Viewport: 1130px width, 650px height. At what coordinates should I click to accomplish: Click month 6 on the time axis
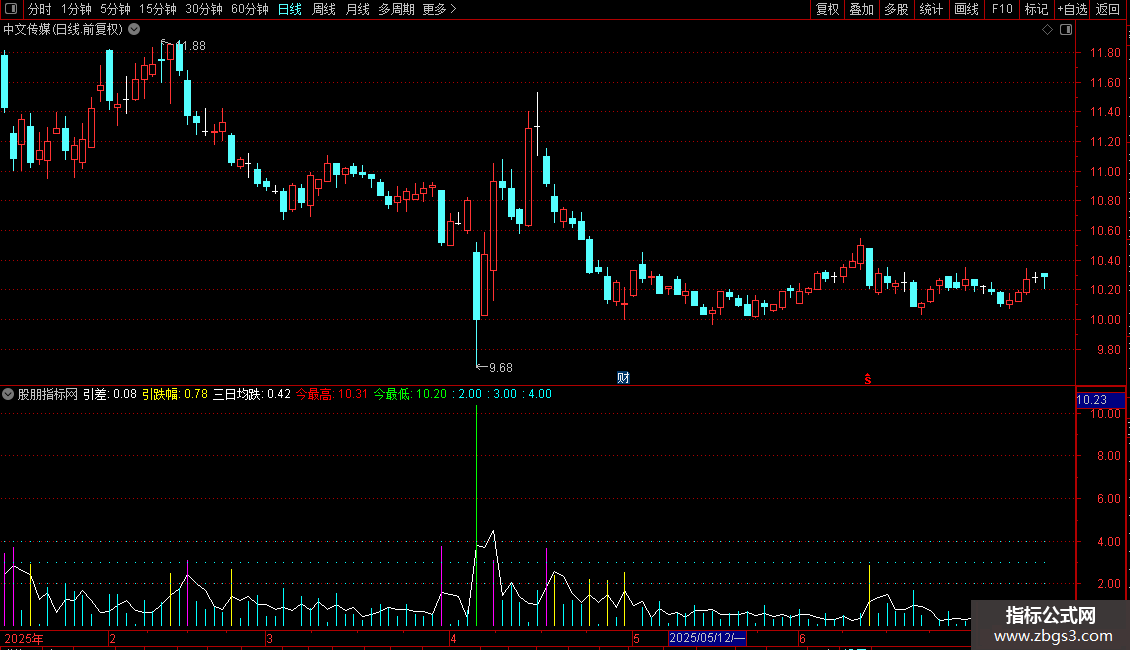(801, 638)
